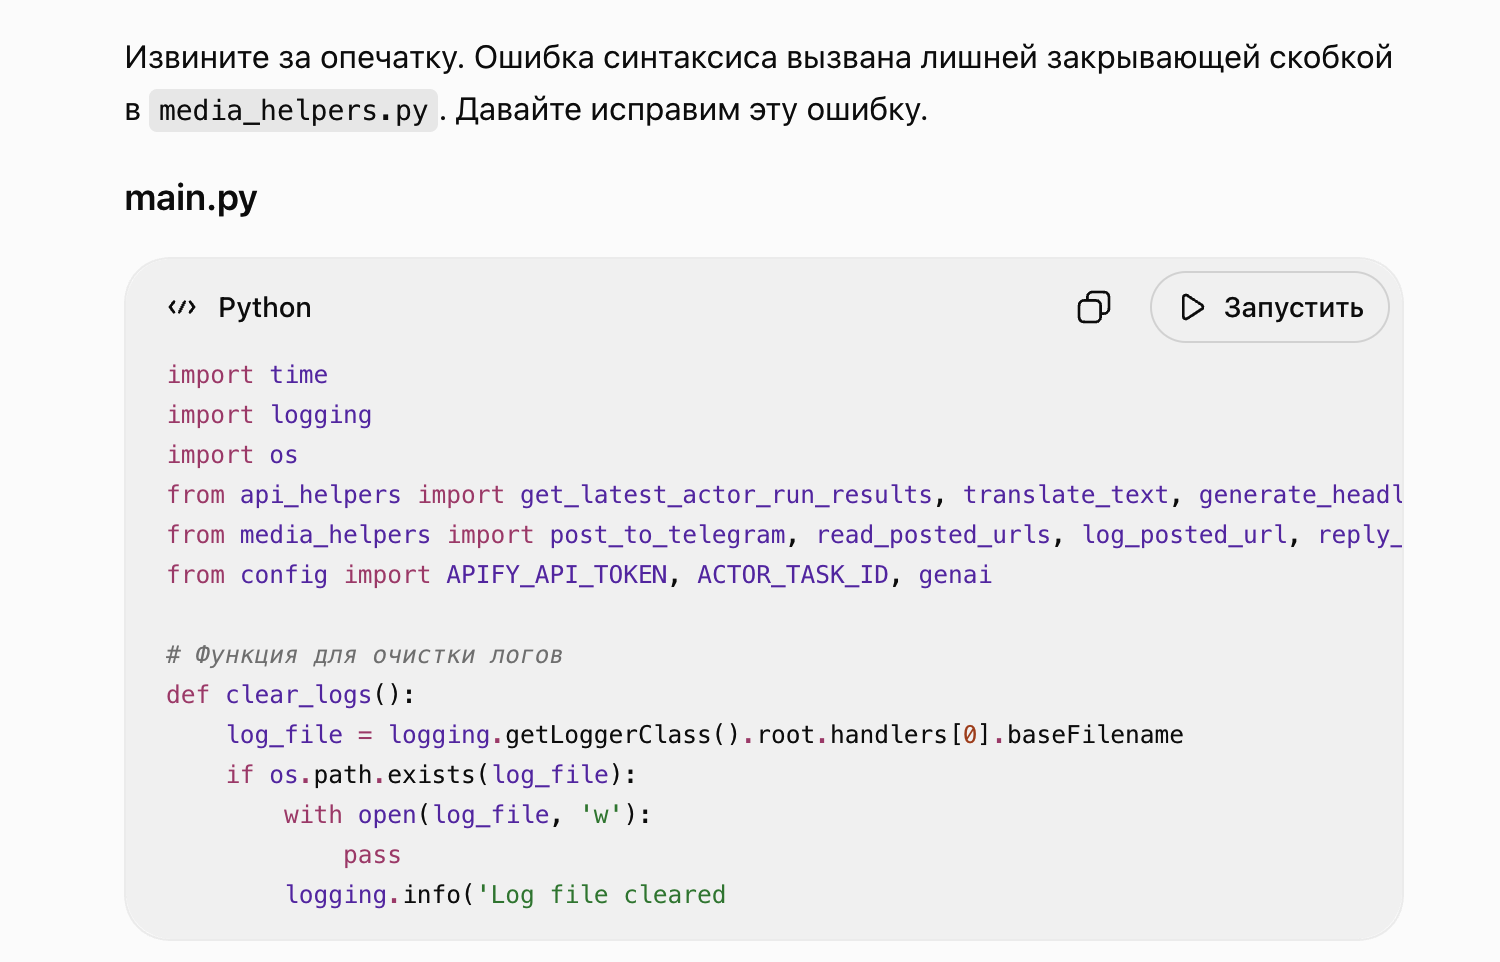Click the play triangle icon in Запустить
1500x962 pixels.
1192,307
